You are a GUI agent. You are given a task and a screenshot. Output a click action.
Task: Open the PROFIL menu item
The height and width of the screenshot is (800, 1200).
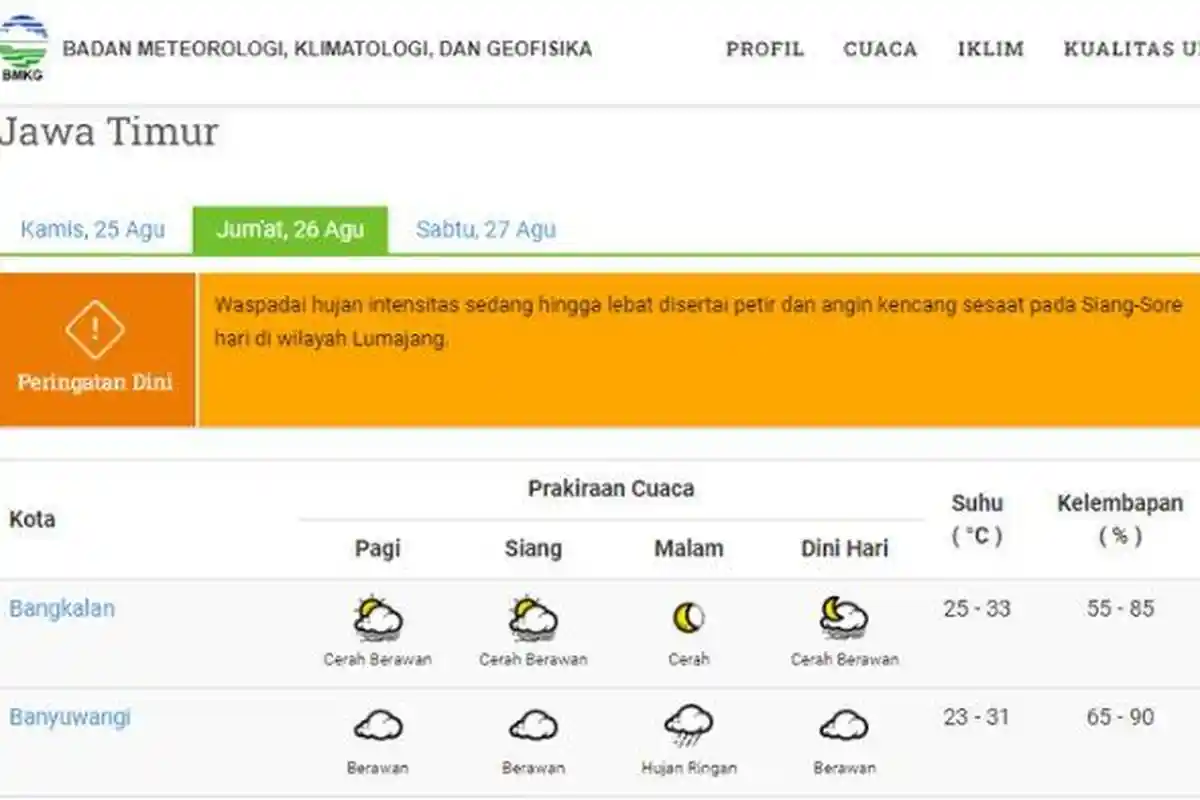point(766,49)
